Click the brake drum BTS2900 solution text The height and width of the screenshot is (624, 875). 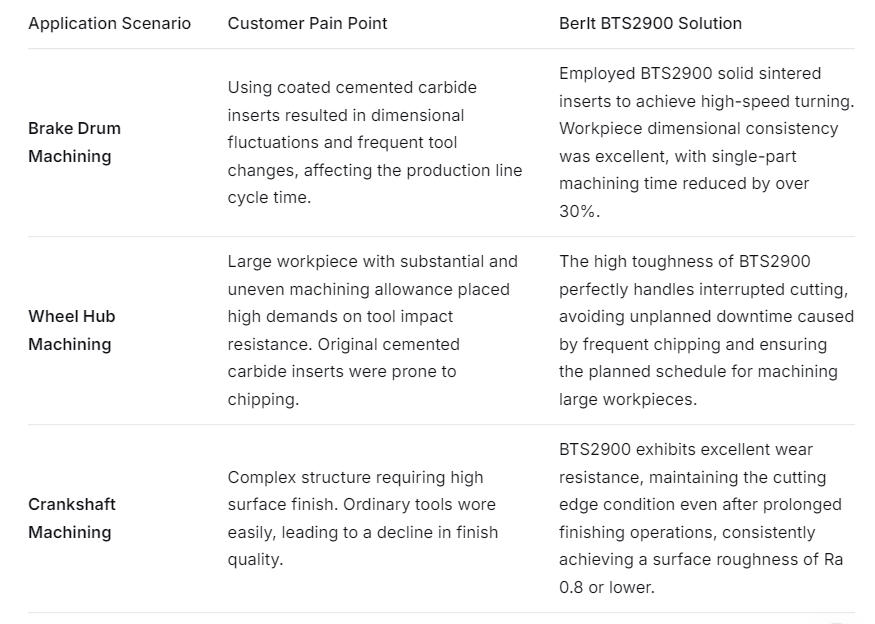(705, 142)
